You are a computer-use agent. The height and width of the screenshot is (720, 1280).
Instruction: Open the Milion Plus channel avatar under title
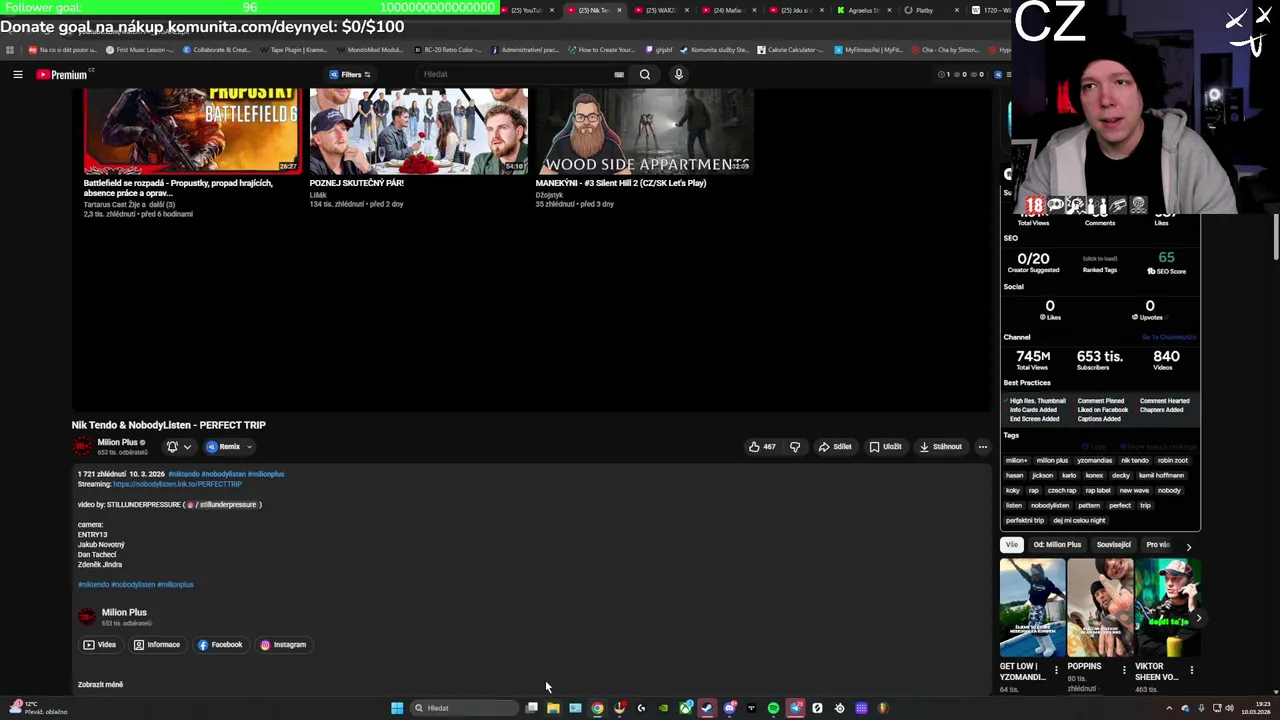click(82, 447)
